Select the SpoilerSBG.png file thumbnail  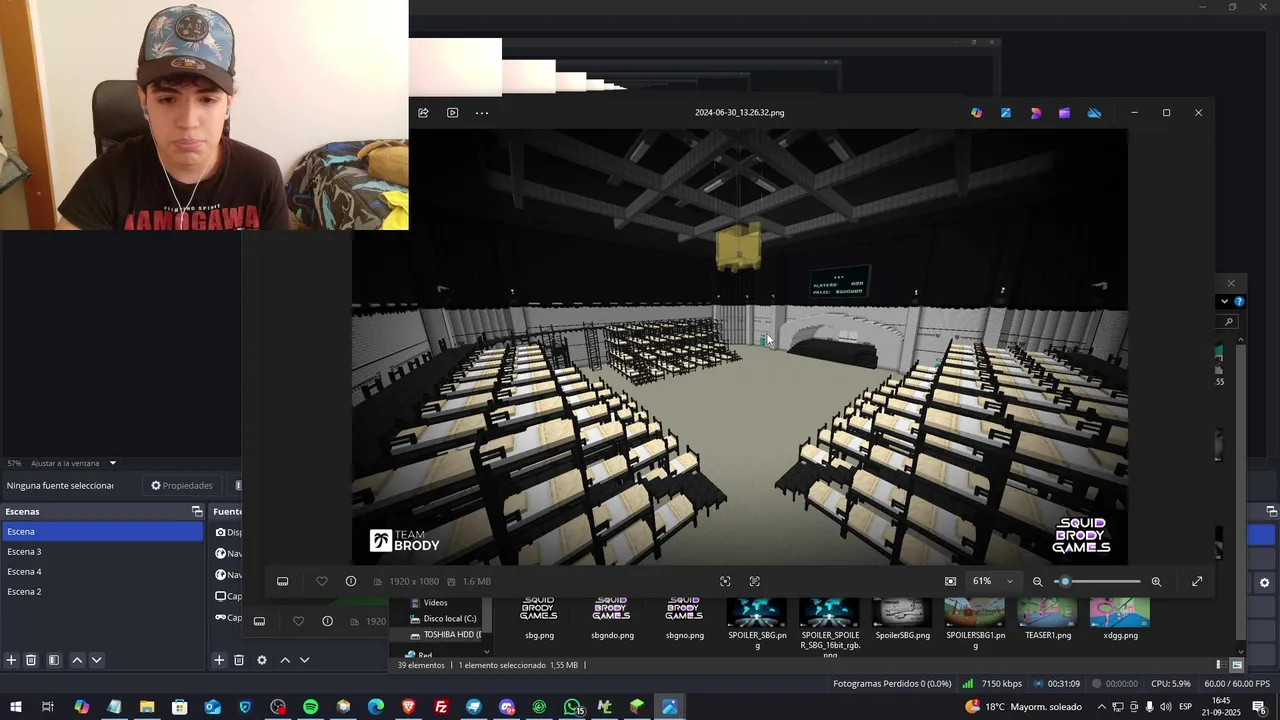pyautogui.click(x=902, y=617)
